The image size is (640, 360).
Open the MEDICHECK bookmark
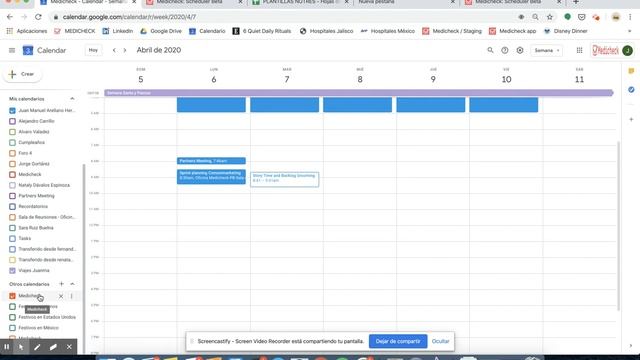coord(75,31)
